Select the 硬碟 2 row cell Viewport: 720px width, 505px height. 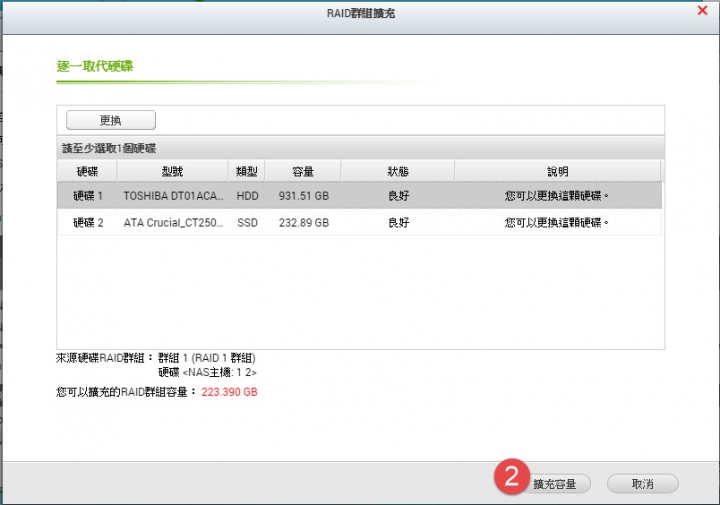click(88, 223)
